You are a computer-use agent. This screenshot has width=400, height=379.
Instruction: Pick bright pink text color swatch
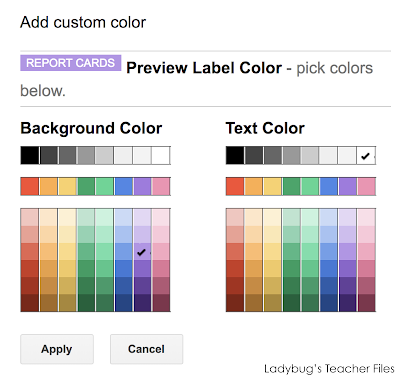click(x=366, y=186)
